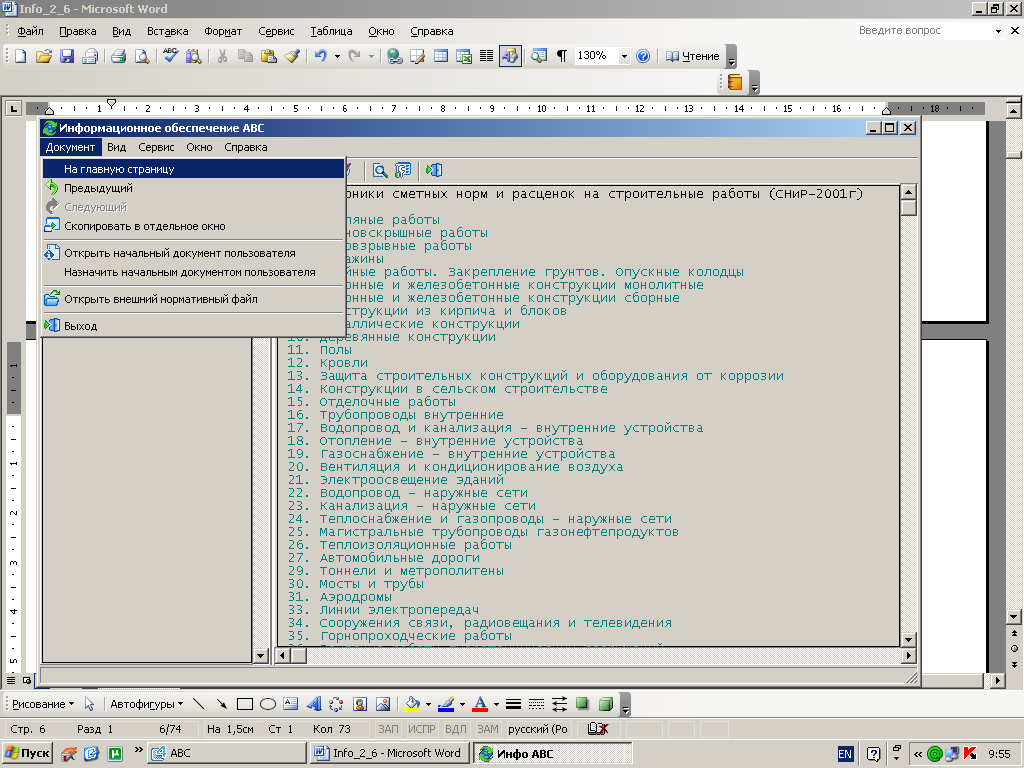1024x768 pixels.
Task: Open the Файл menu in Word
Action: [x=30, y=31]
